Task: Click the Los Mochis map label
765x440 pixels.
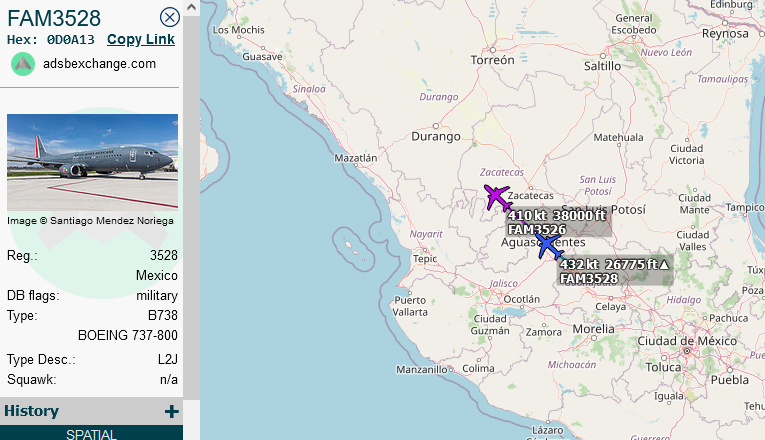Action: point(239,30)
